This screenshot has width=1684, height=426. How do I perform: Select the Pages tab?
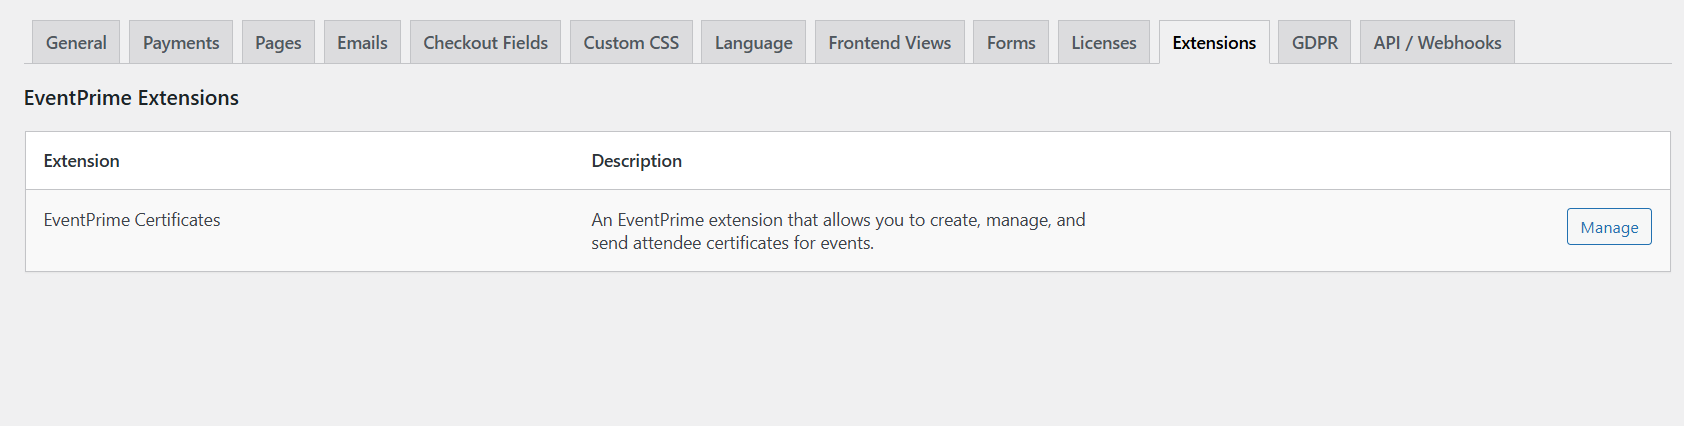pyautogui.click(x=278, y=43)
